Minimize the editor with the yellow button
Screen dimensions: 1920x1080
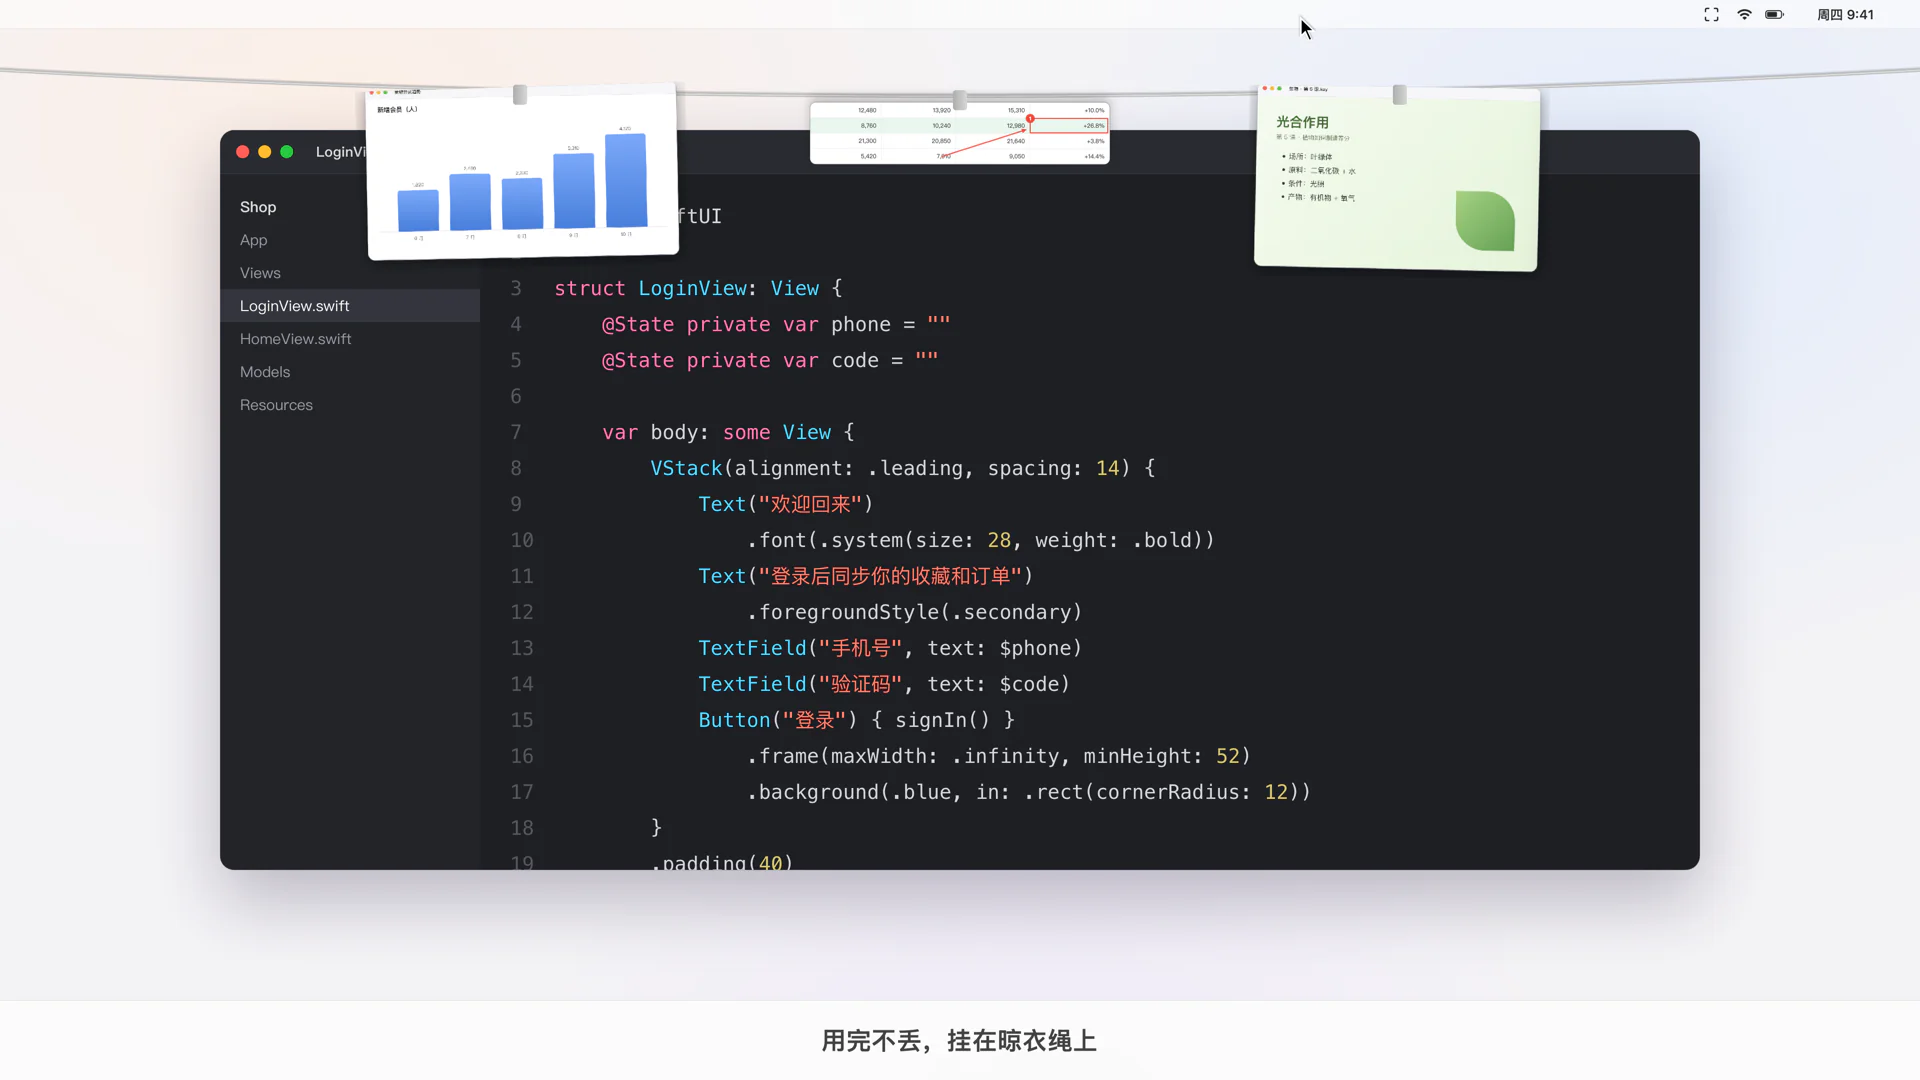265,152
